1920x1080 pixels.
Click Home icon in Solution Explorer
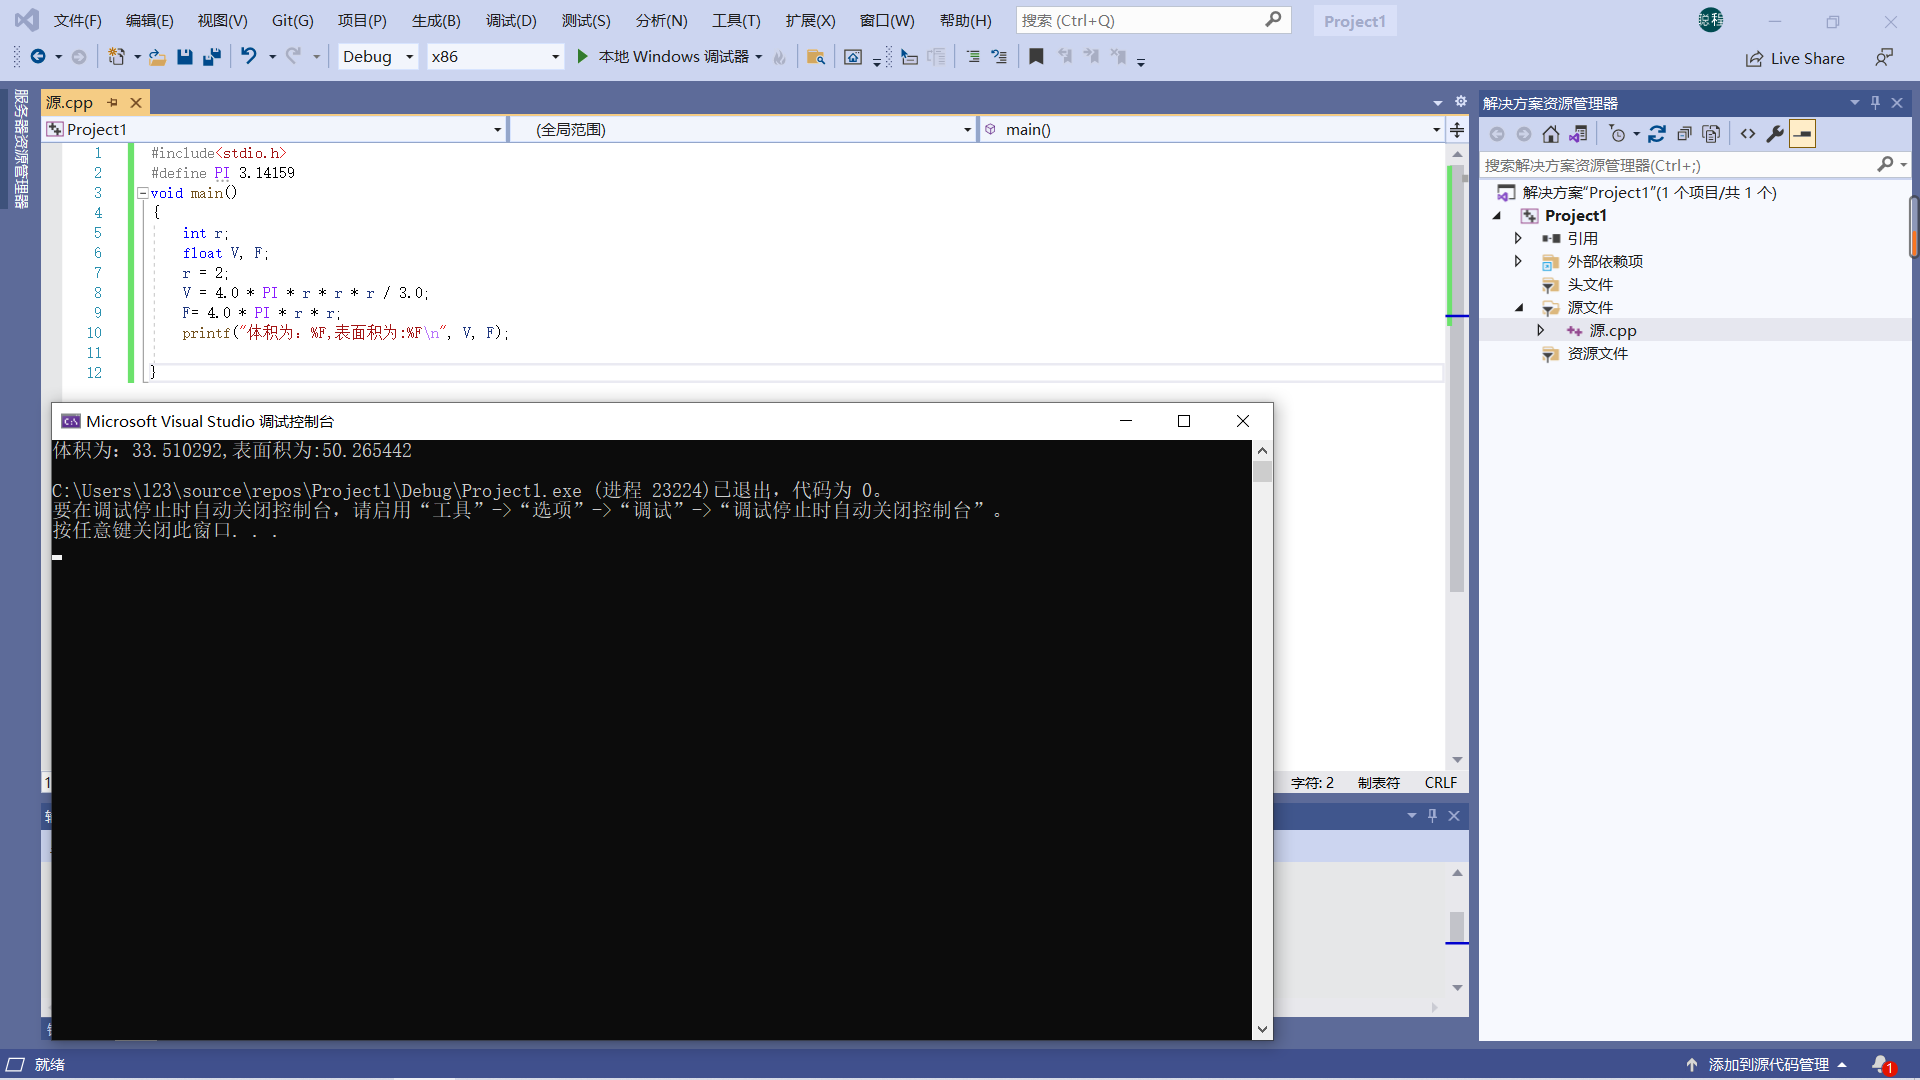click(x=1550, y=134)
